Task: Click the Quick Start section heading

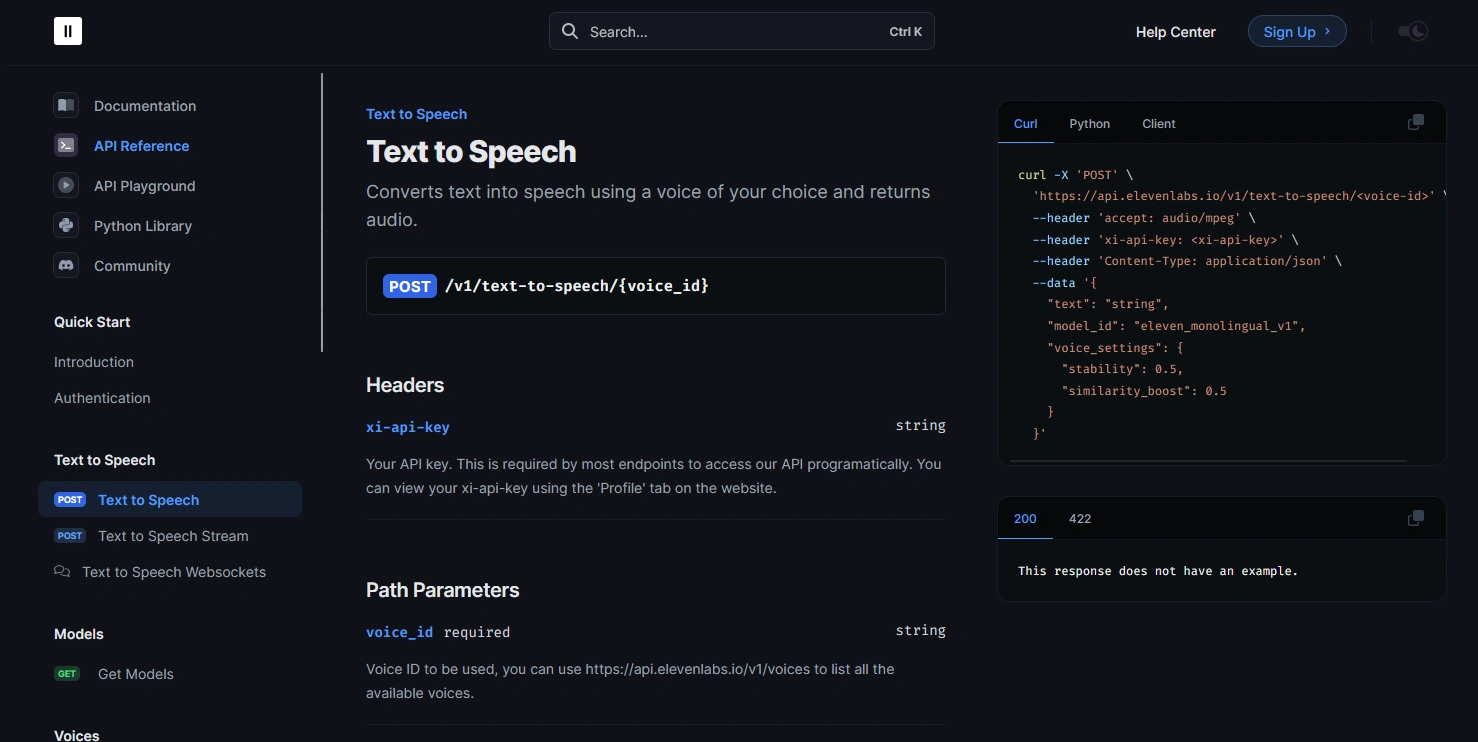Action: click(92, 322)
